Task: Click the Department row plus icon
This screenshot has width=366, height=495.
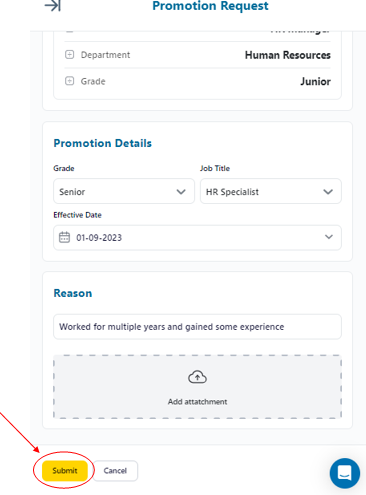Action: point(69,54)
